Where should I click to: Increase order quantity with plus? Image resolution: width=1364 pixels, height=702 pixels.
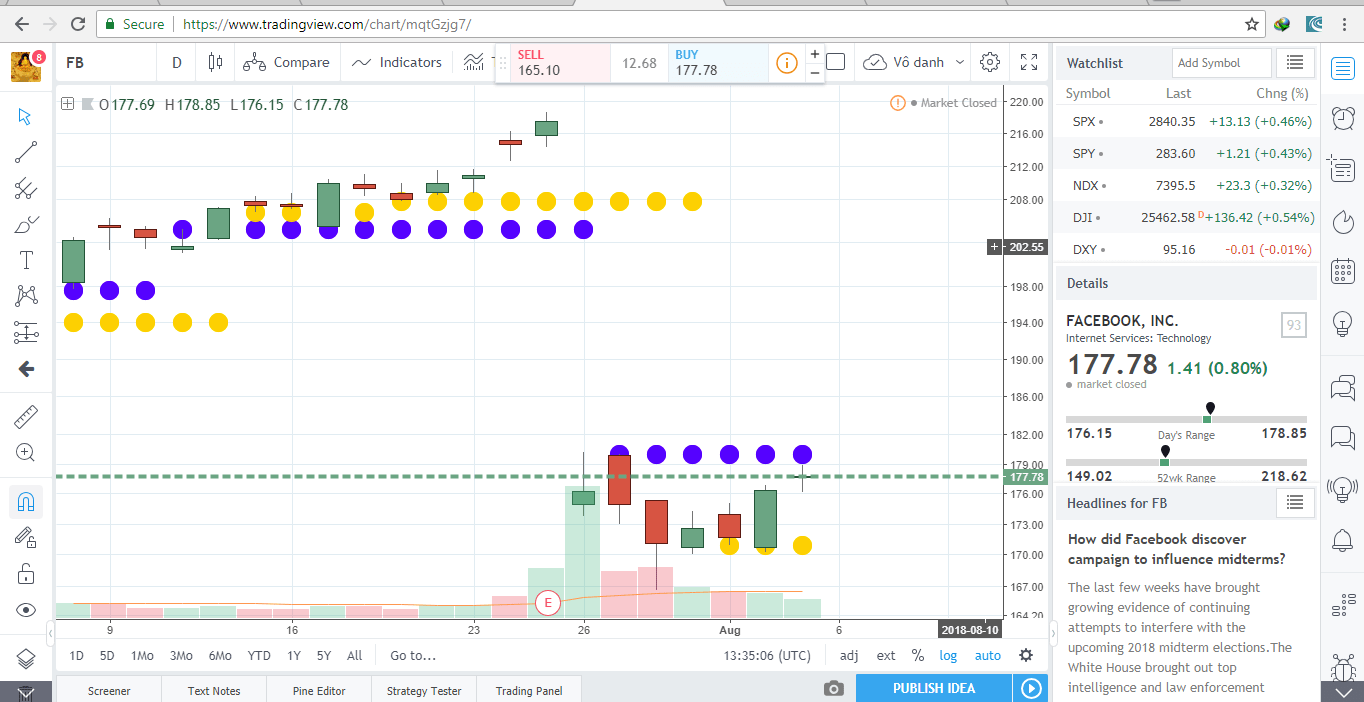[x=815, y=55]
